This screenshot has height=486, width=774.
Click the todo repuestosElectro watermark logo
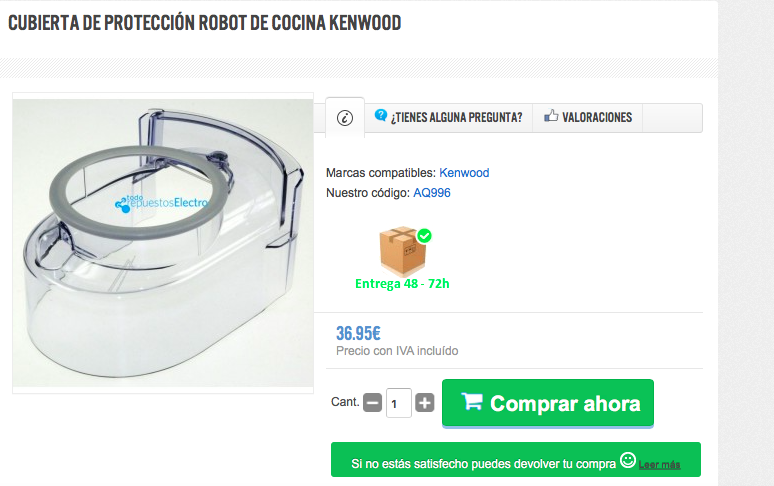pyautogui.click(x=162, y=203)
